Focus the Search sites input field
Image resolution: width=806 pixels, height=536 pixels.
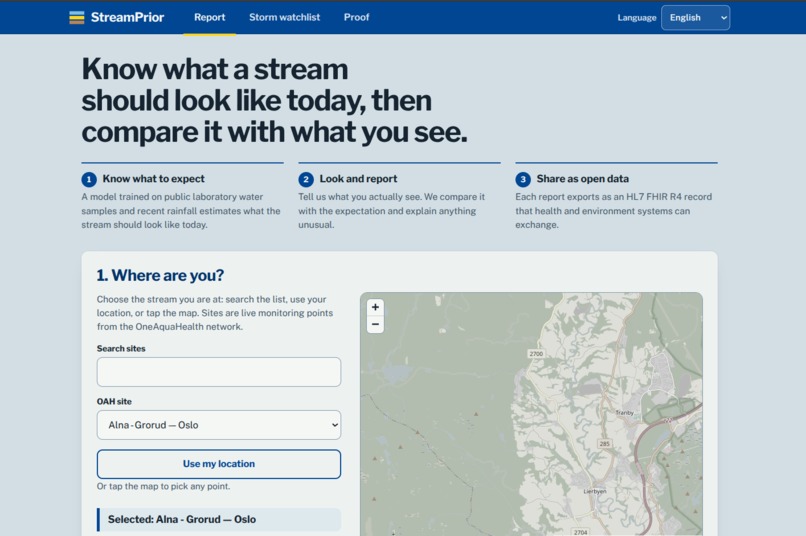218,372
